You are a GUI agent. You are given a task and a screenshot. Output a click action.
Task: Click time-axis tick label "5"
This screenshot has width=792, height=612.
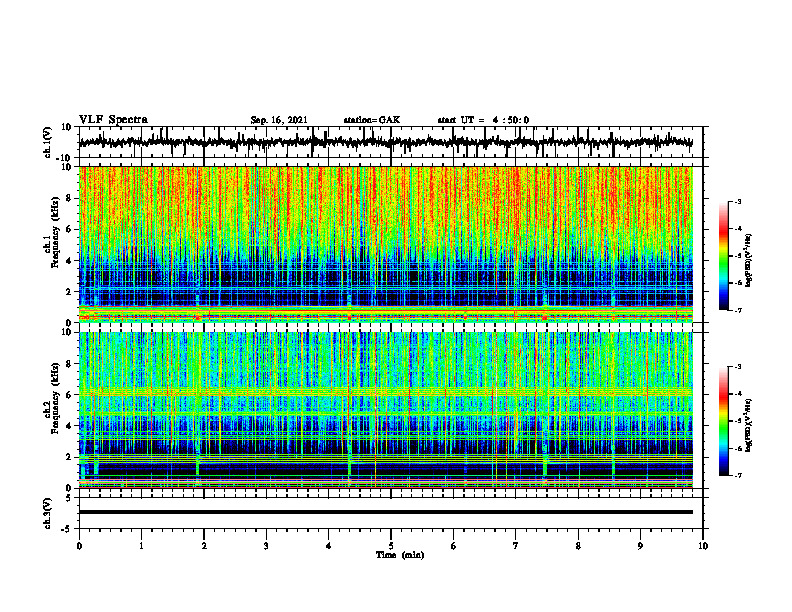391,546
